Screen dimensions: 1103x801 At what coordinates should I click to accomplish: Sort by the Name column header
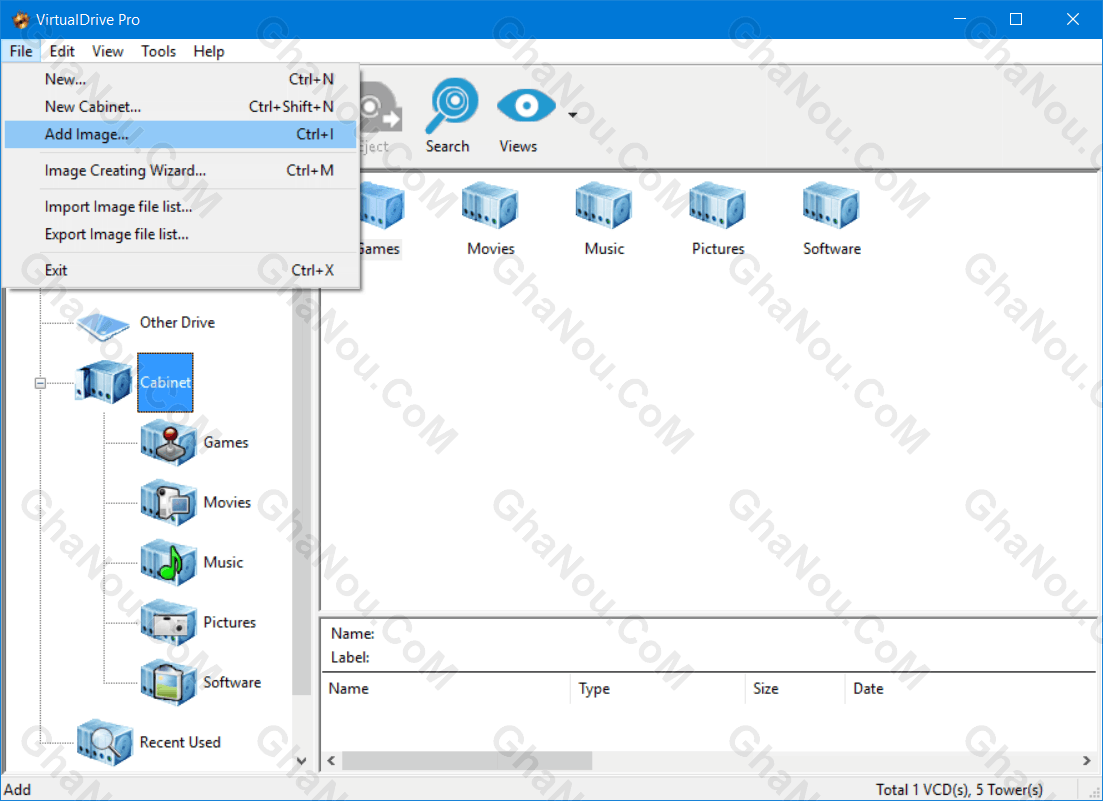446,688
